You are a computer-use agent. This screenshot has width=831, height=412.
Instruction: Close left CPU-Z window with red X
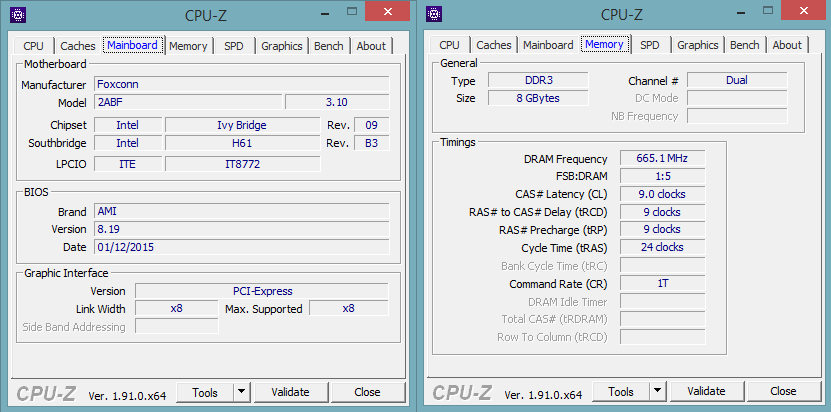387,11
